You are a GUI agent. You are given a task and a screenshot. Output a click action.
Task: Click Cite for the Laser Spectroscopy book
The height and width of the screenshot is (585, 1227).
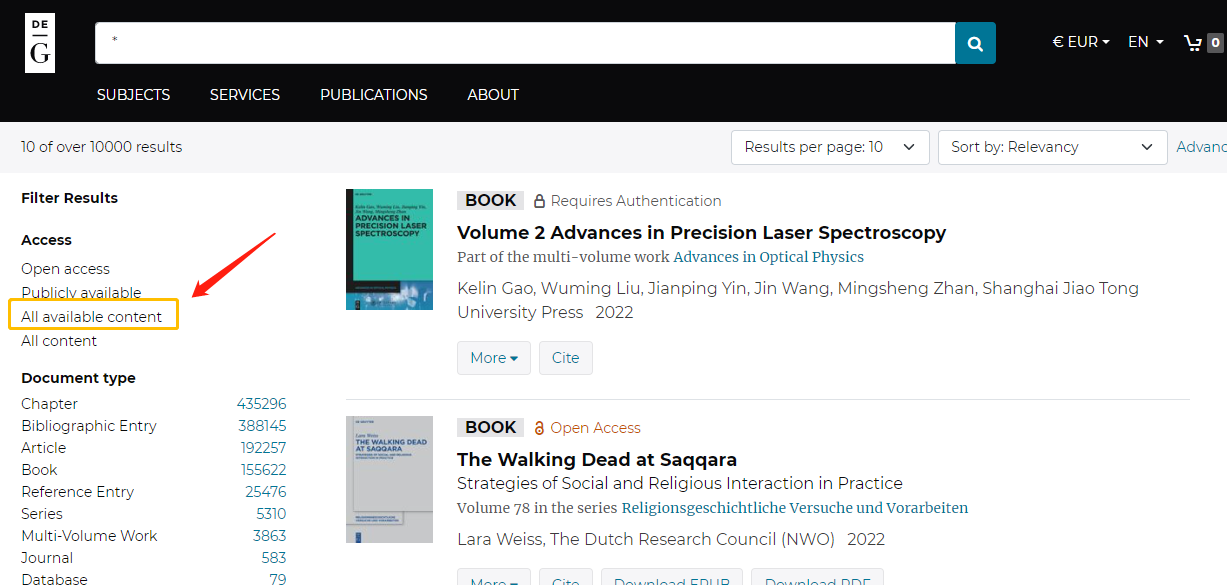[x=565, y=358]
